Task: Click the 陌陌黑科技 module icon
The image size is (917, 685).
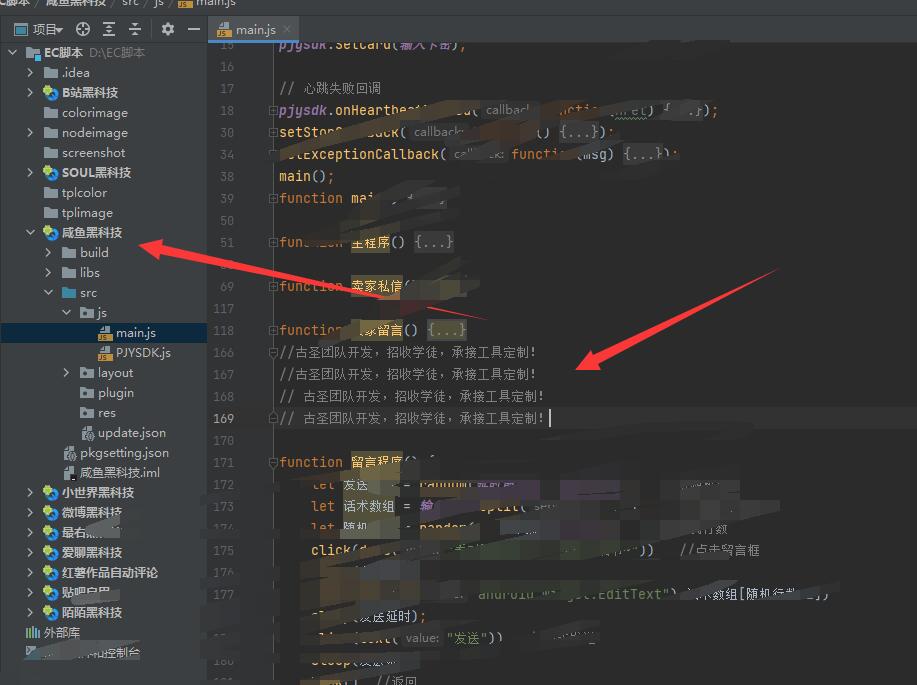Action: click(50, 612)
